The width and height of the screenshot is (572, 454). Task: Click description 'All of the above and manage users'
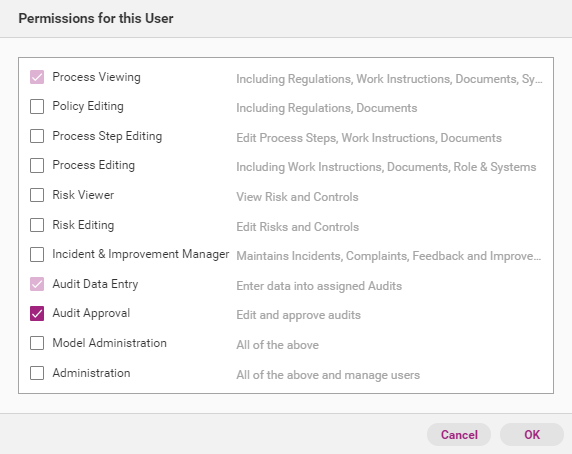pos(328,375)
